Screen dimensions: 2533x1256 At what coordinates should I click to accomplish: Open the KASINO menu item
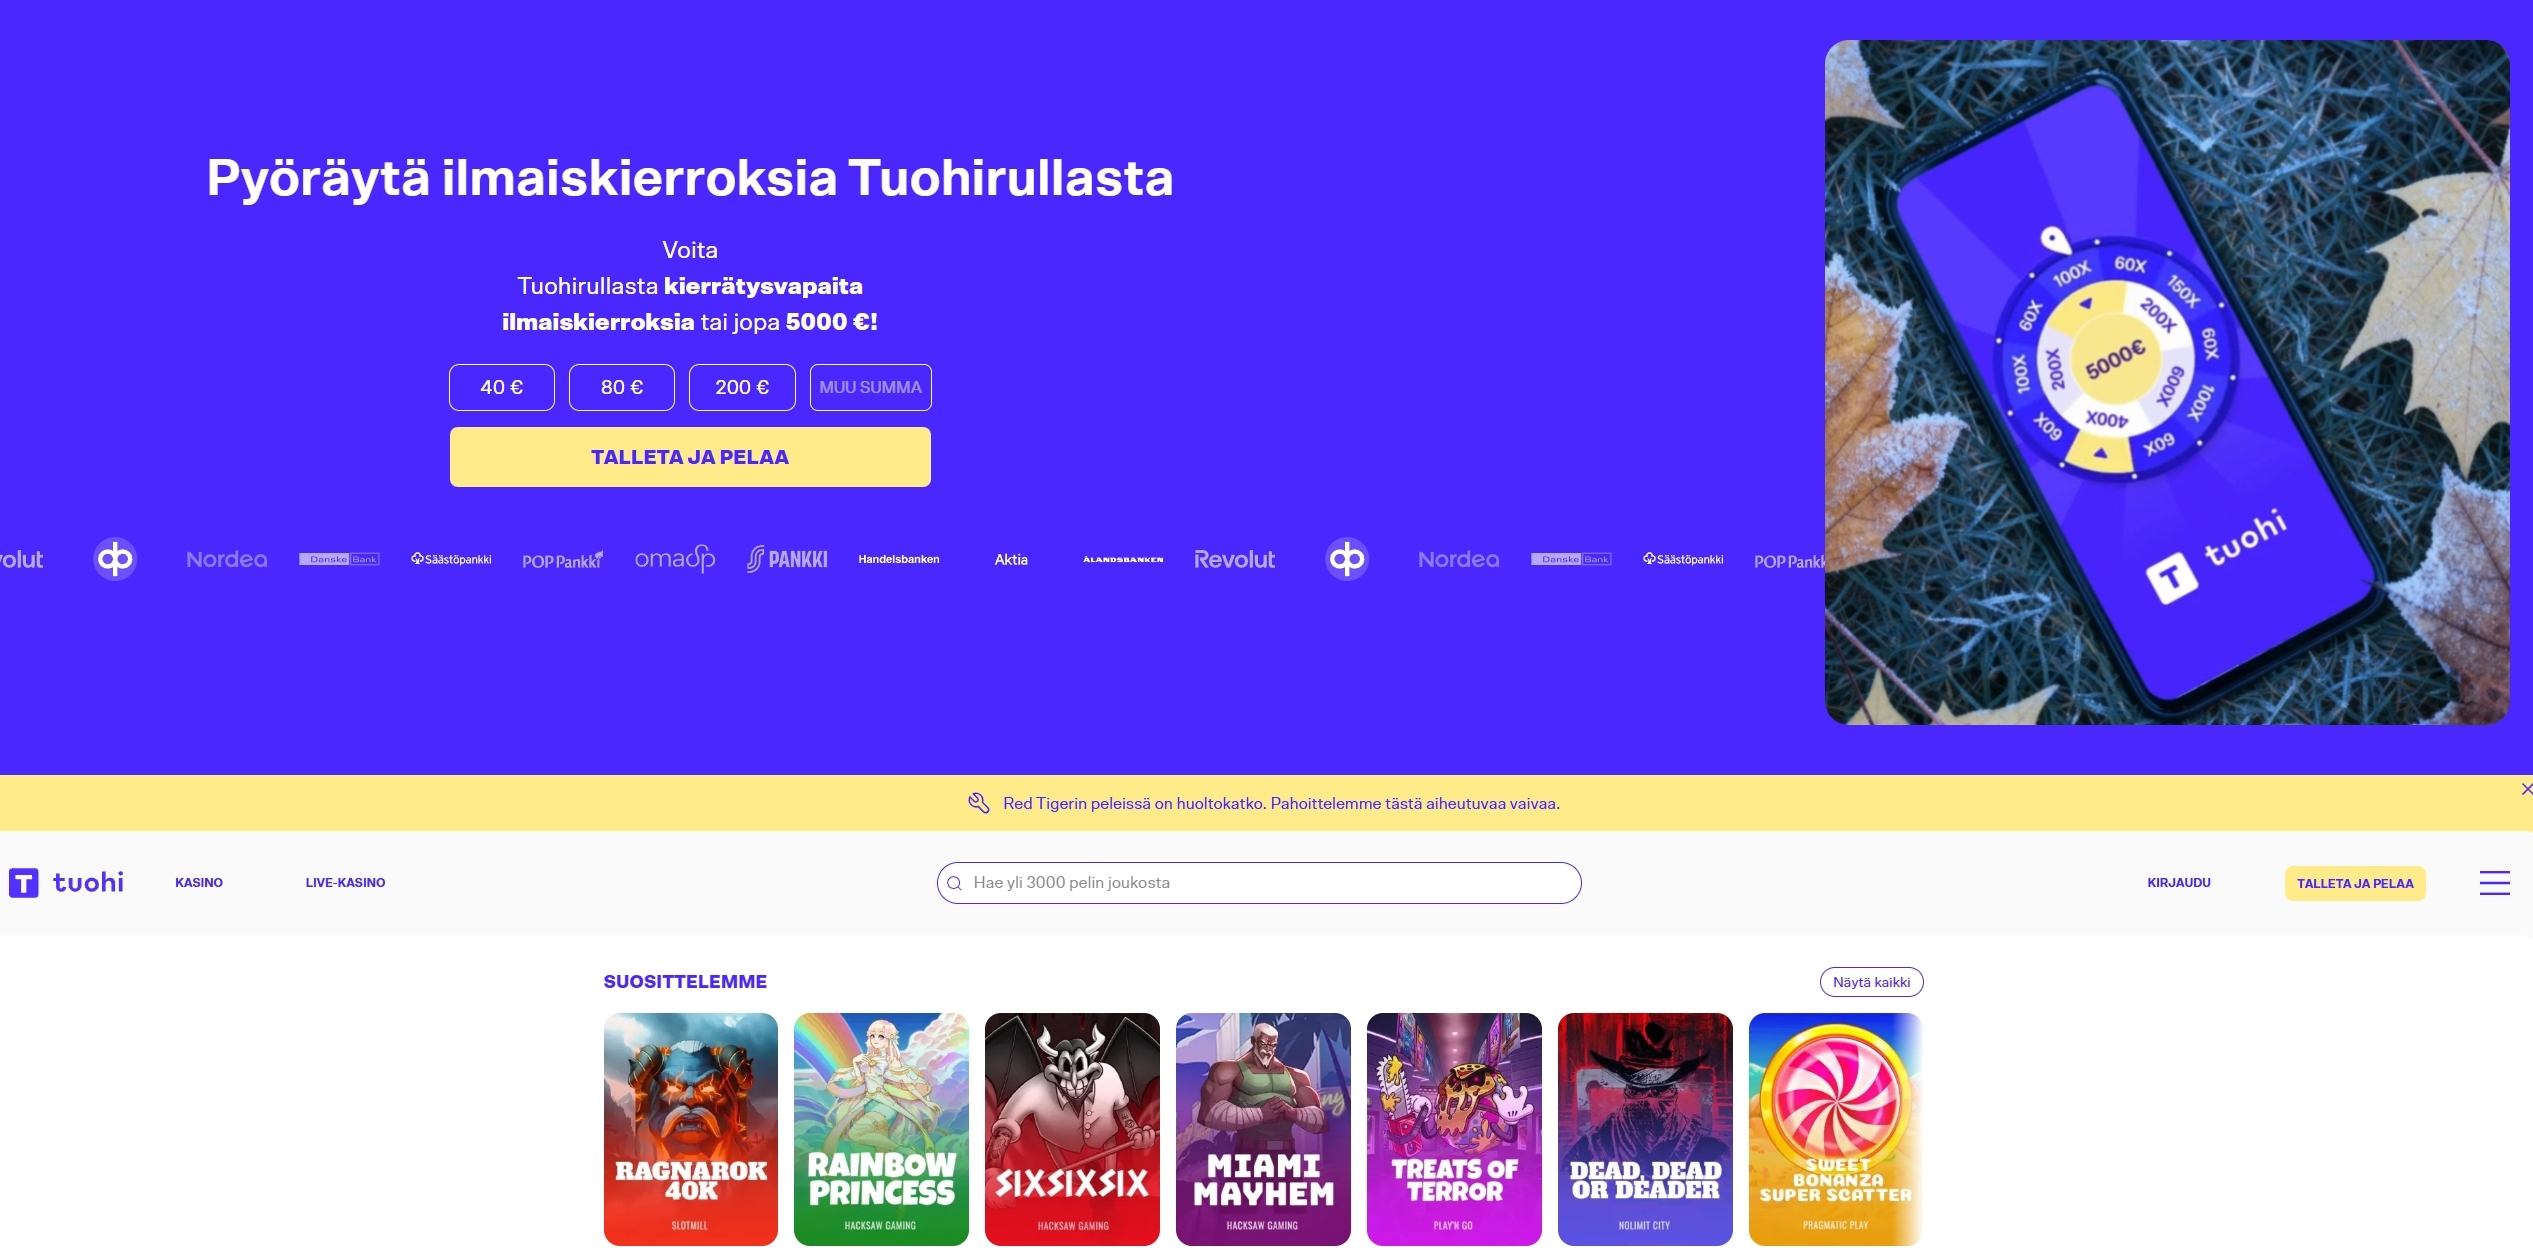point(199,883)
